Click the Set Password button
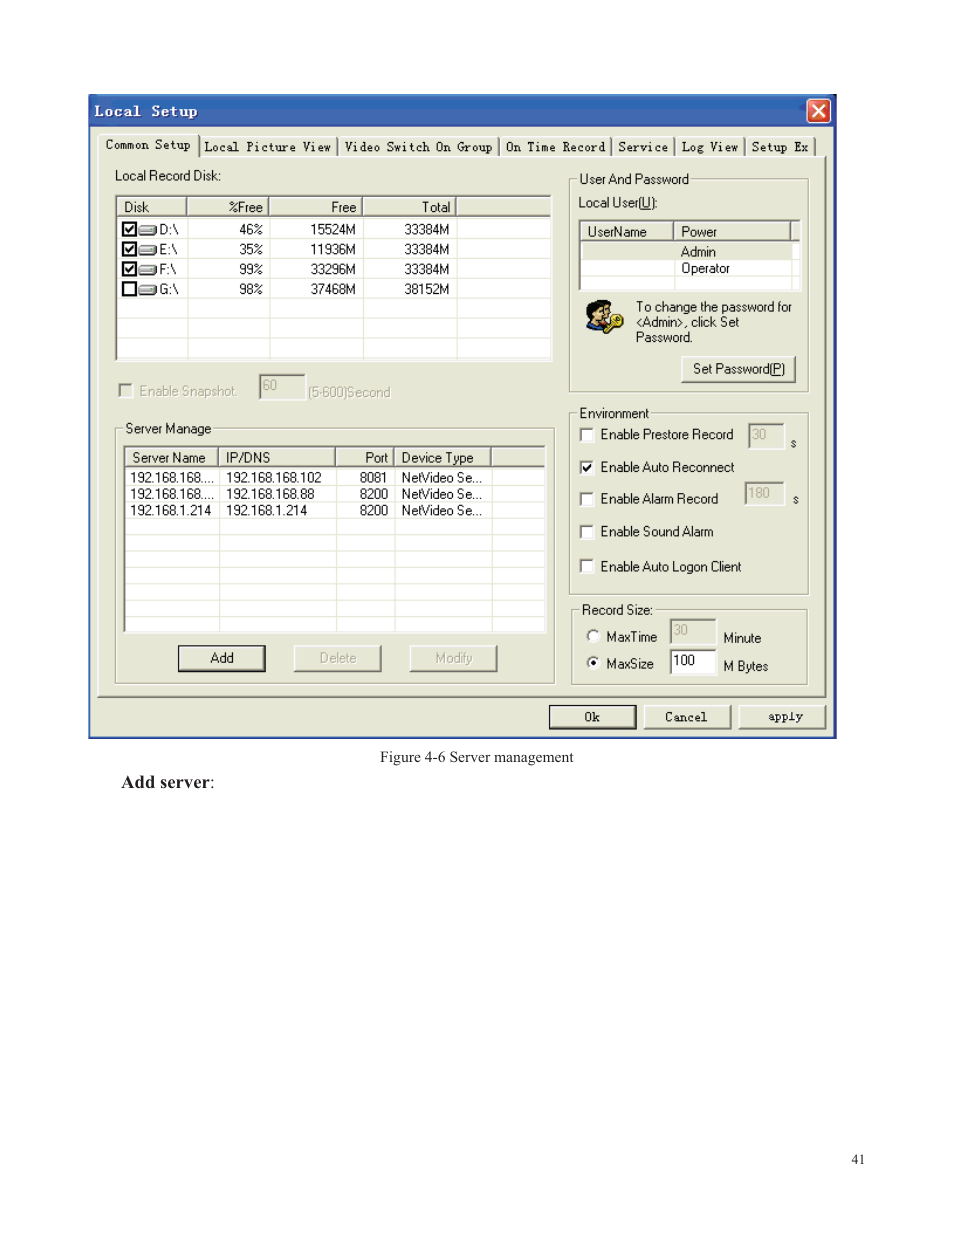 (738, 369)
